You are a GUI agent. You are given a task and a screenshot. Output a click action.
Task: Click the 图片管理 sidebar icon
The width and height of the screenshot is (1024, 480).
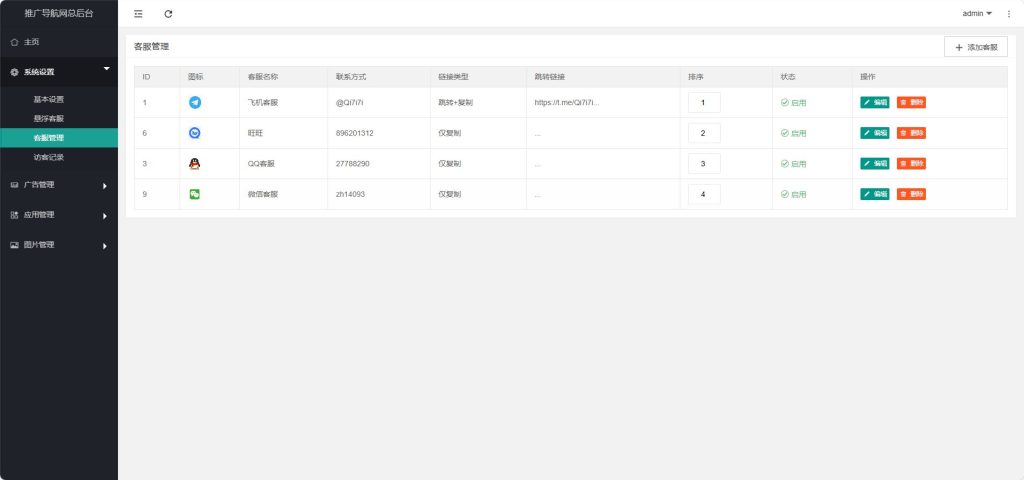click(x=14, y=245)
